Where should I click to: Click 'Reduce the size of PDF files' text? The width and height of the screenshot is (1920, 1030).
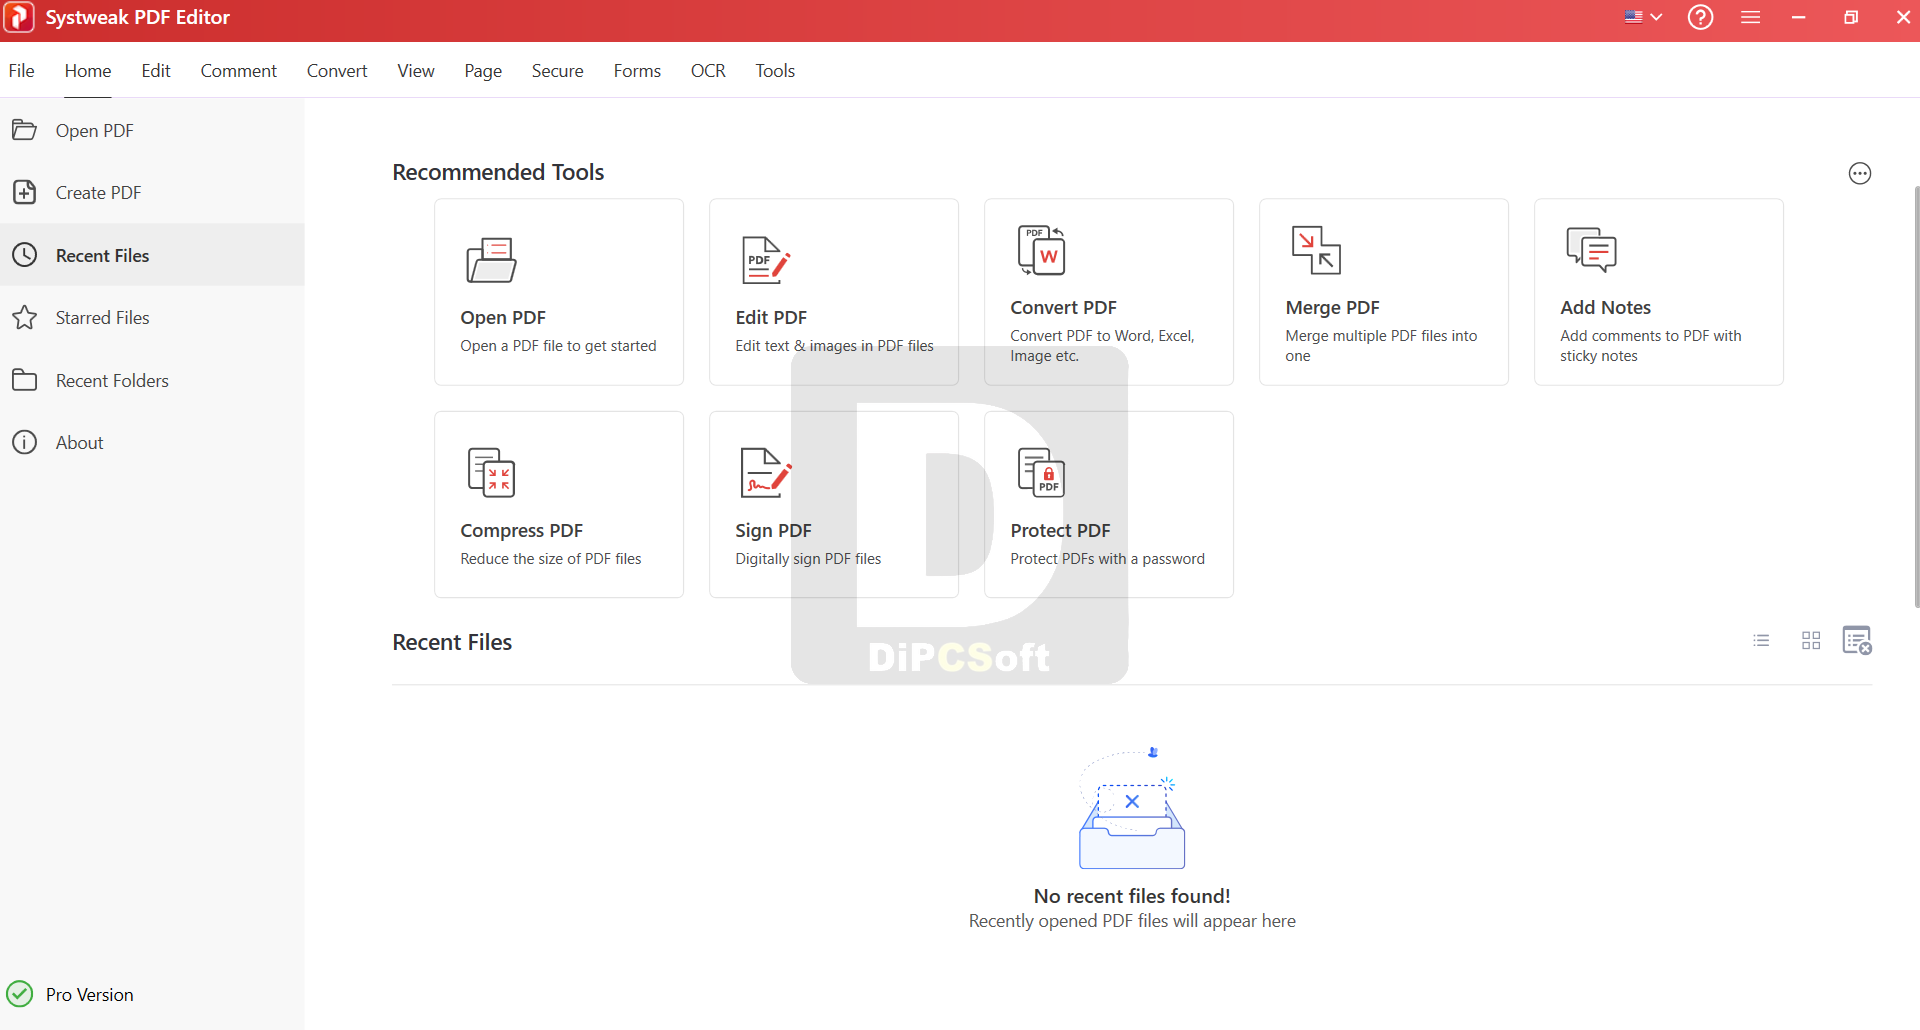pyautogui.click(x=551, y=559)
